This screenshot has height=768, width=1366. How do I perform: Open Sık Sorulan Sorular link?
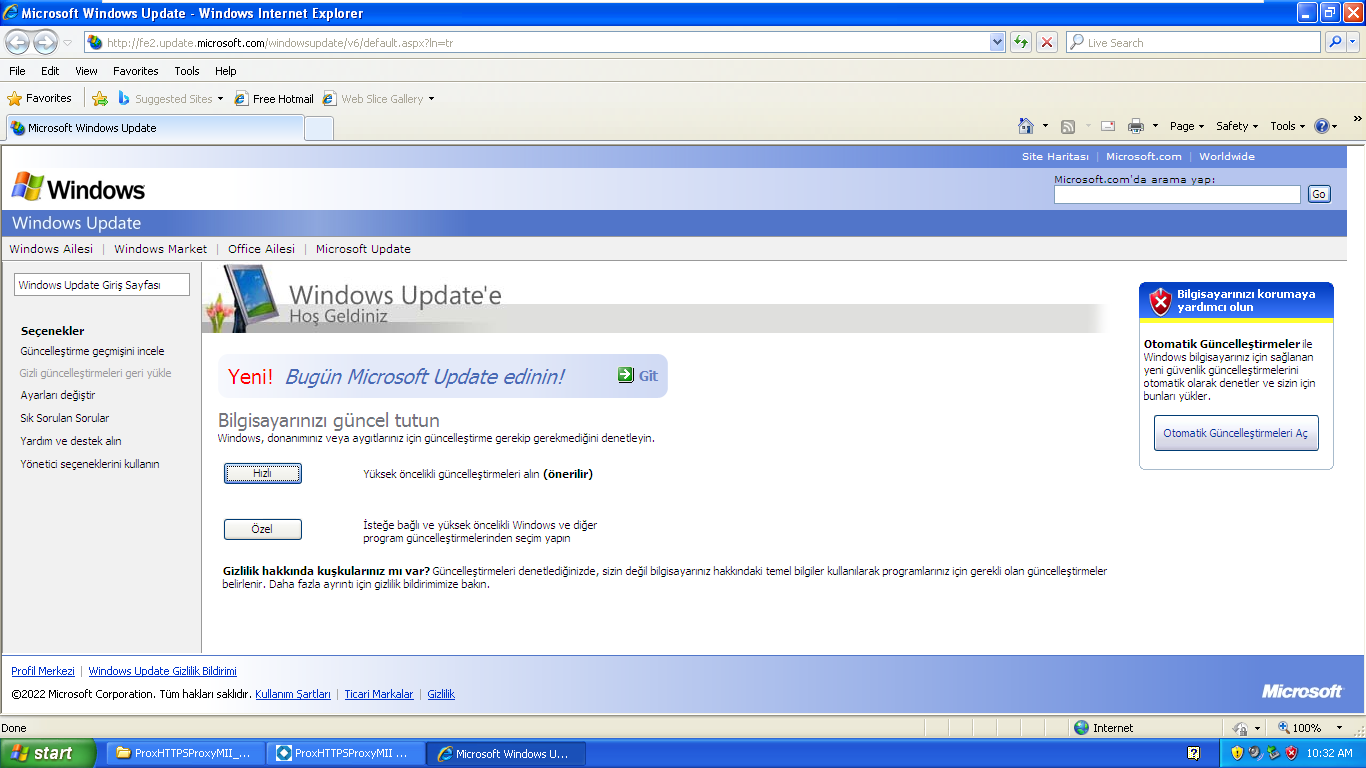pos(65,418)
